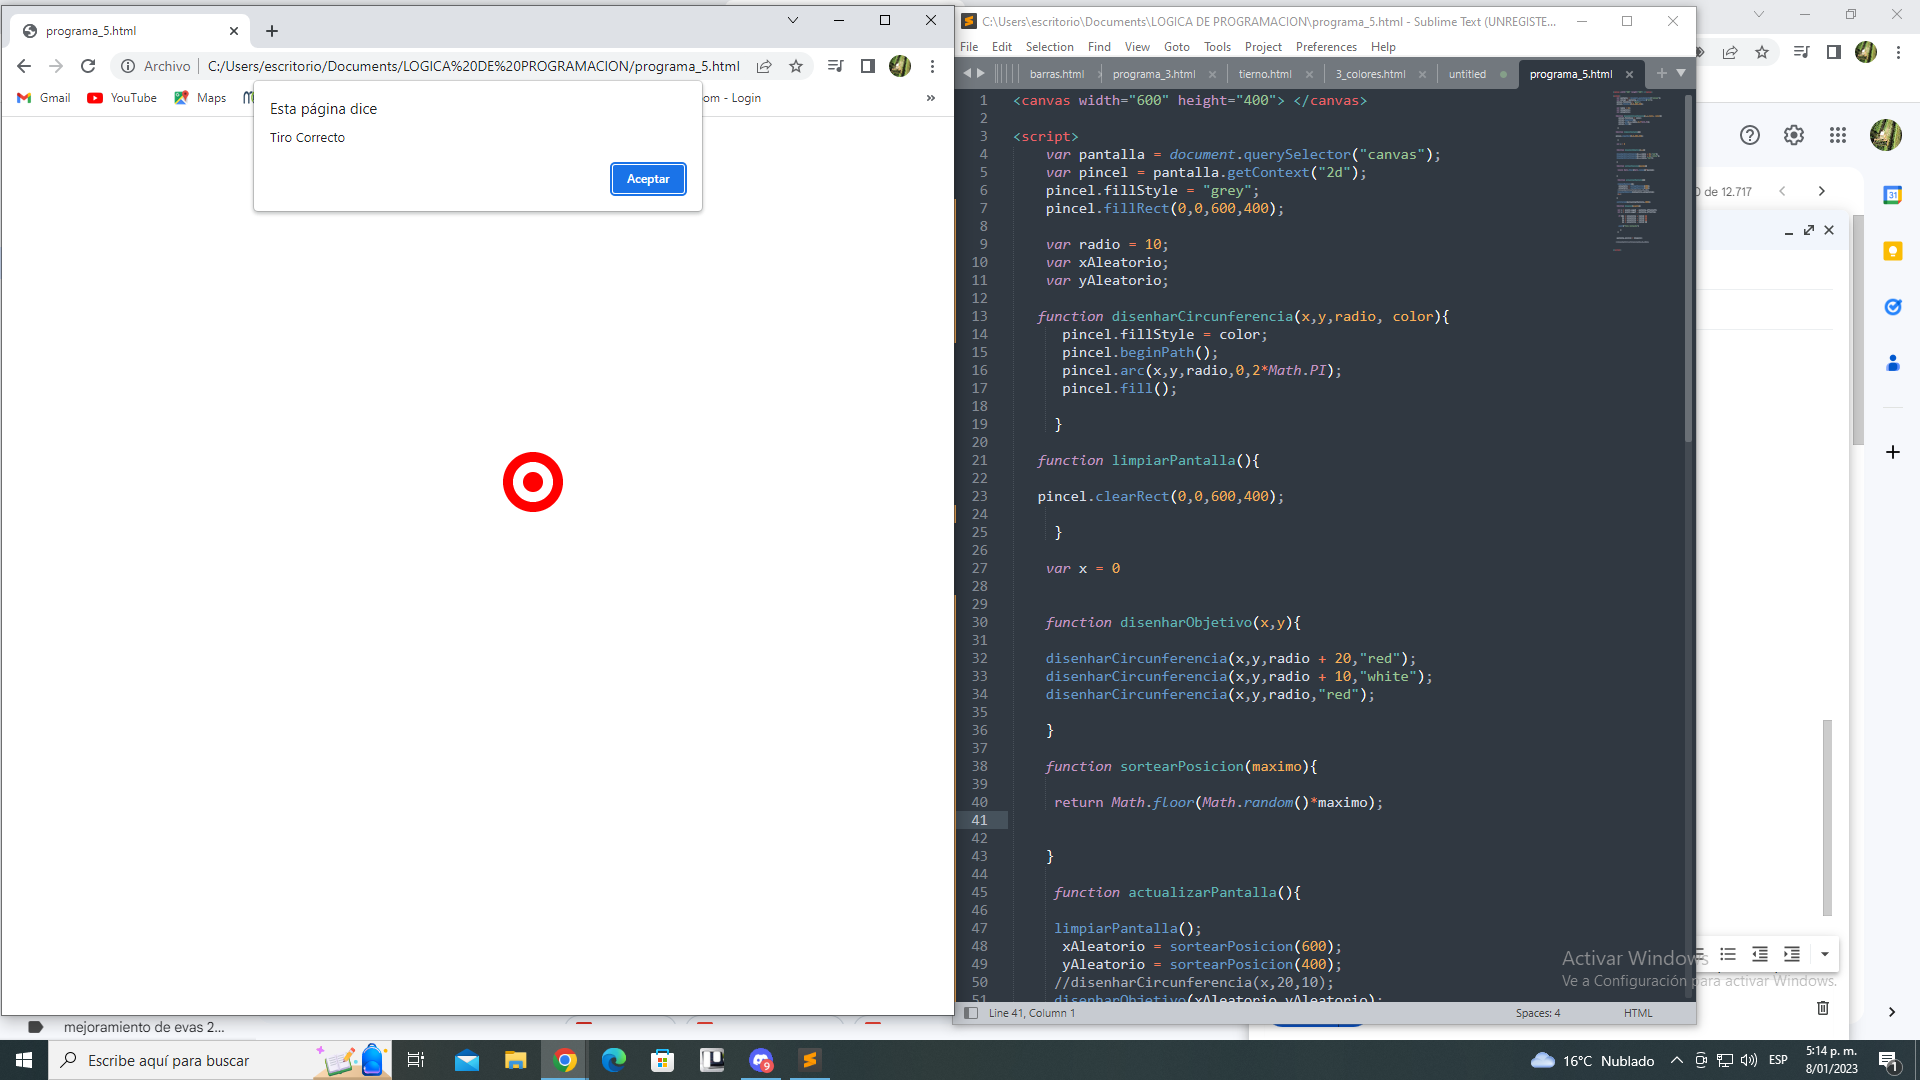Screen dimensions: 1920x1080
Task: Click the bulleted list formatting icon
Action: (1728, 954)
